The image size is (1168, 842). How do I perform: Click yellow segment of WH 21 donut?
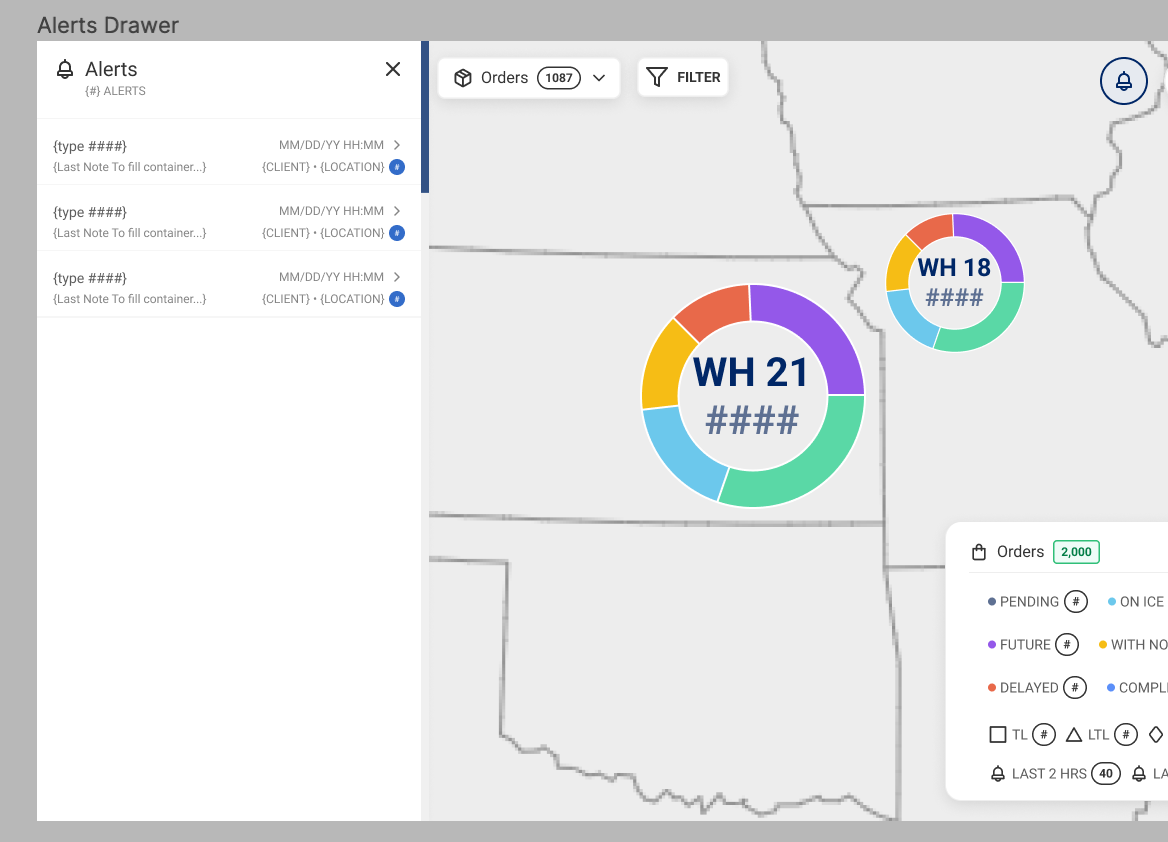(x=662, y=365)
